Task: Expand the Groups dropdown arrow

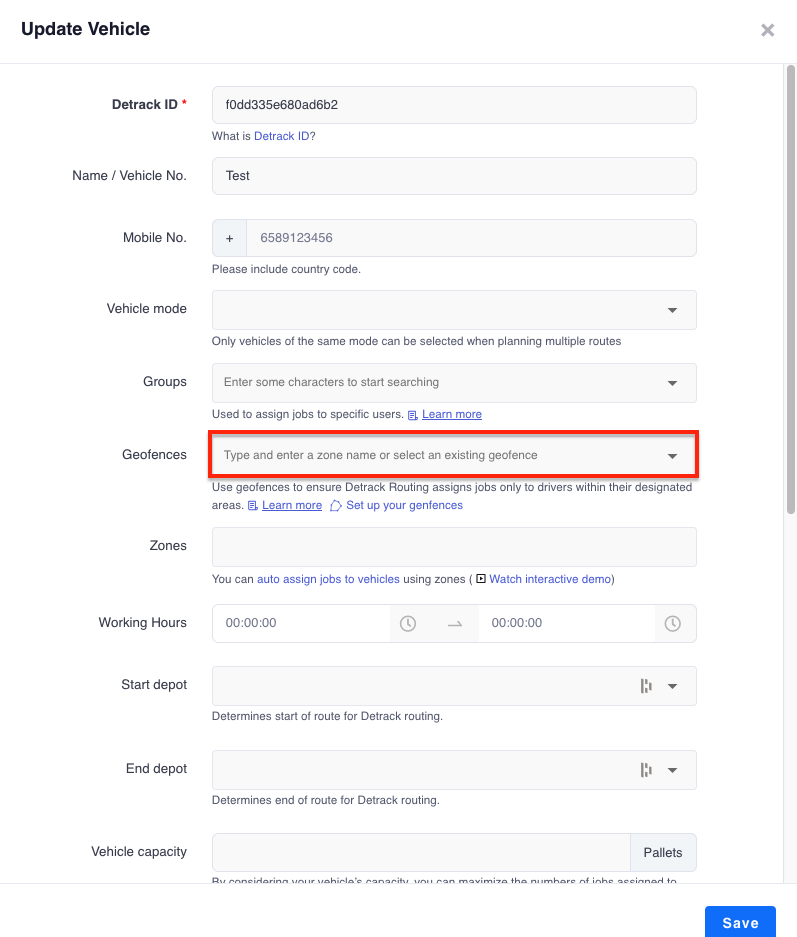Action: (x=672, y=383)
